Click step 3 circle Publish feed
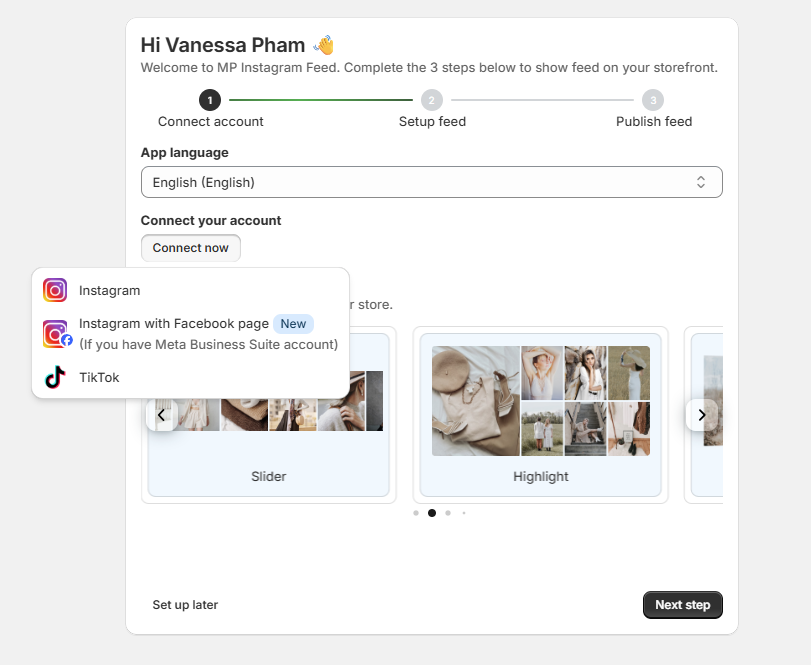The image size is (811, 665). (653, 100)
